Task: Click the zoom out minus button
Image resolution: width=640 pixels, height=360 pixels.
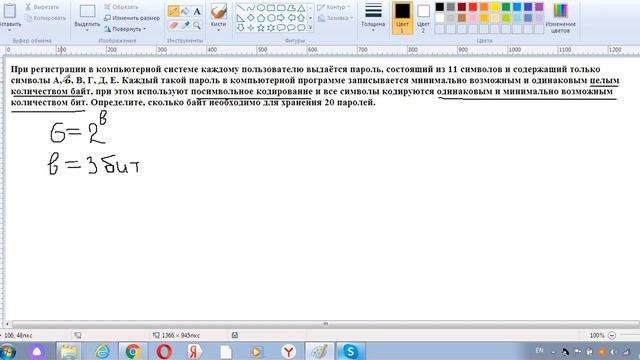Action: coord(611,335)
